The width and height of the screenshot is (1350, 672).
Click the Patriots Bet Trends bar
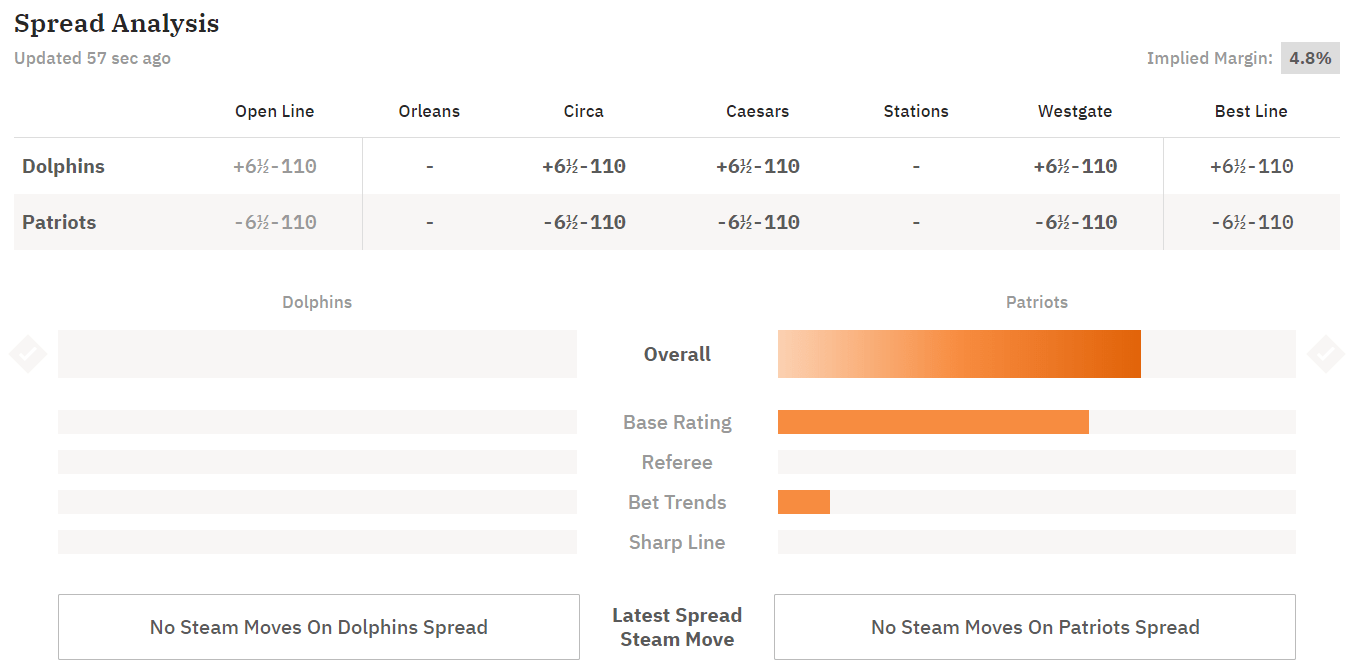point(804,502)
